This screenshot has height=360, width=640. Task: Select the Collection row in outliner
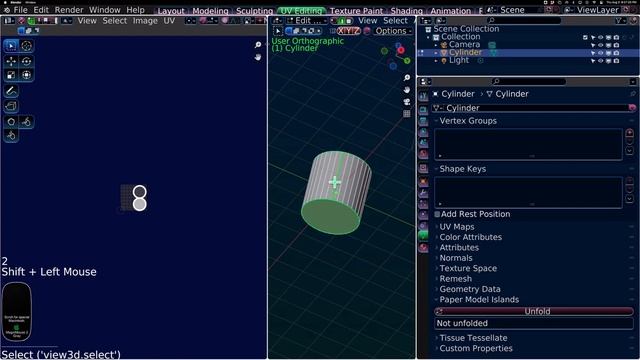(527, 37)
